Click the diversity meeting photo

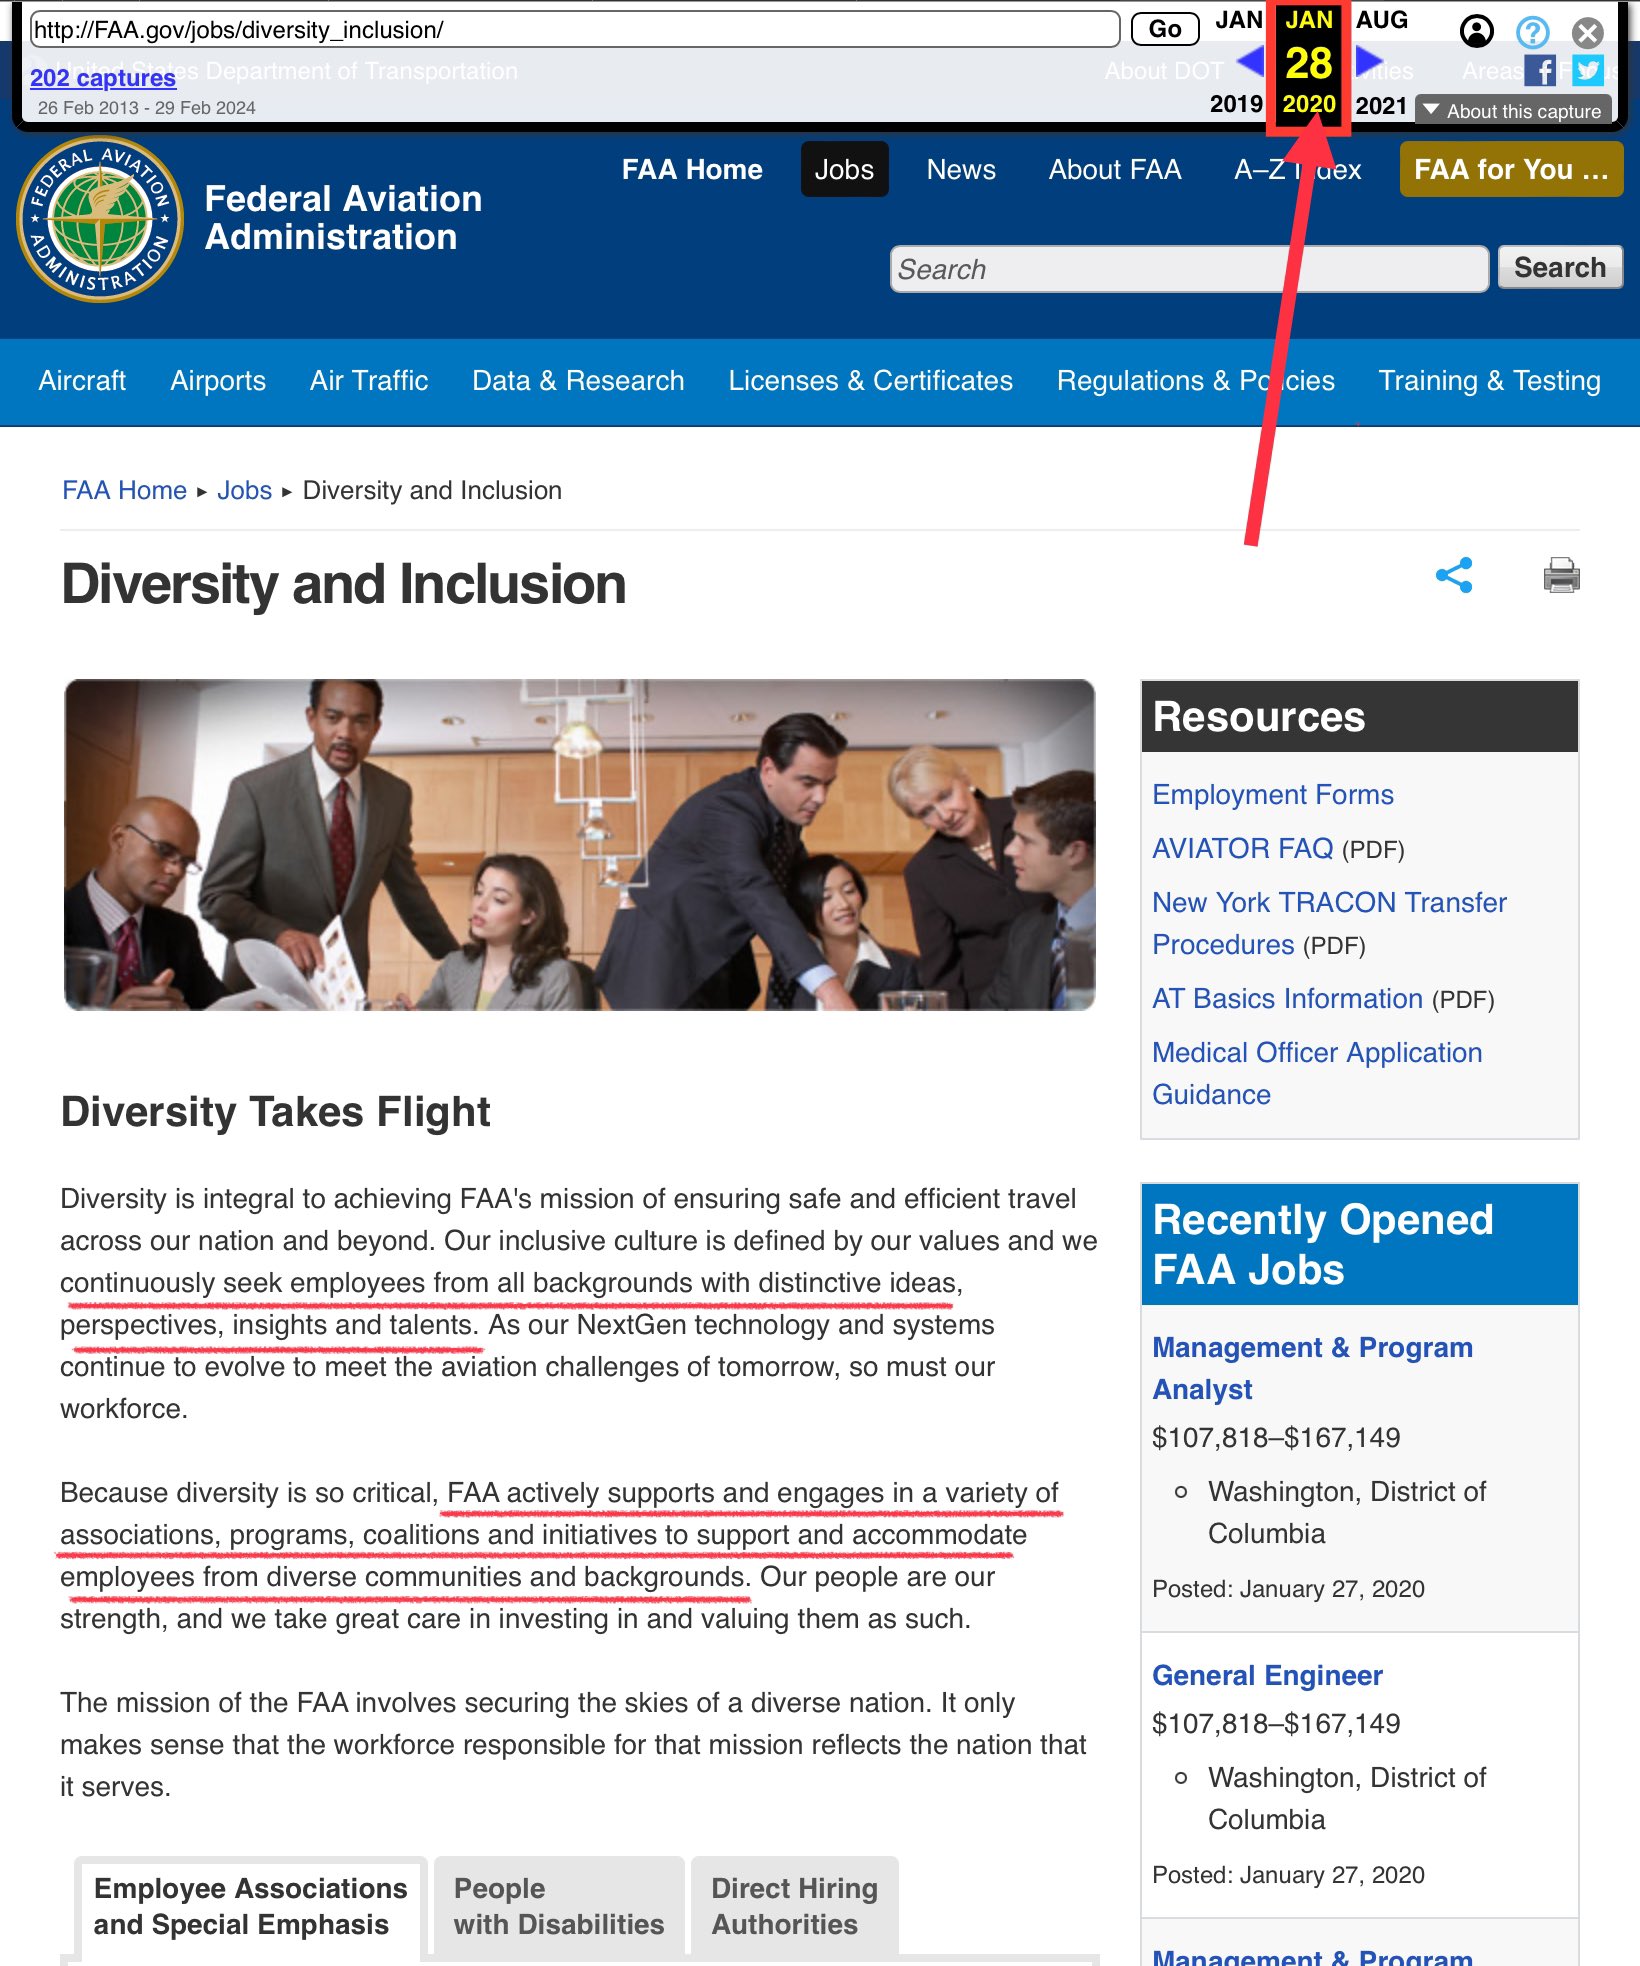pyautogui.click(x=579, y=844)
